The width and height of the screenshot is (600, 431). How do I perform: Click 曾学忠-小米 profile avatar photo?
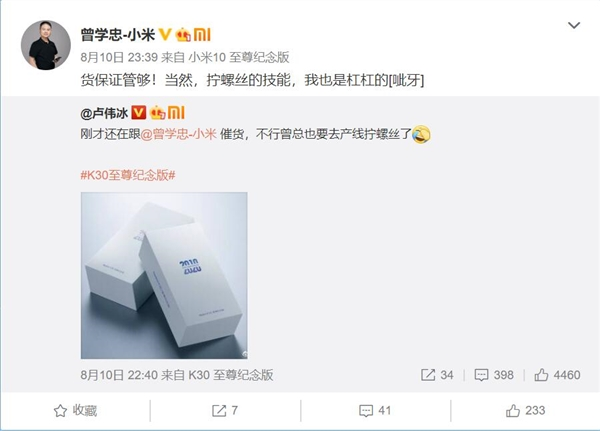click(46, 45)
